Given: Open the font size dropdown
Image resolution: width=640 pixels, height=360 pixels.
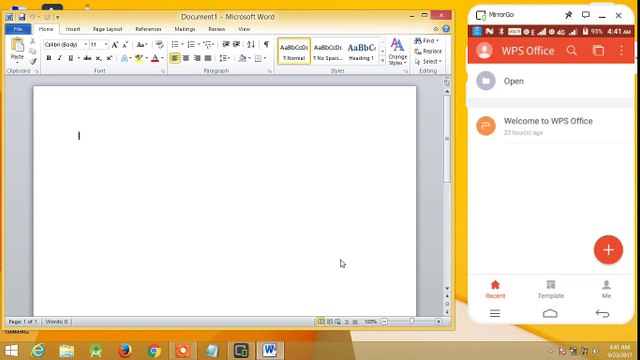Looking at the screenshot, I should coord(106,44).
